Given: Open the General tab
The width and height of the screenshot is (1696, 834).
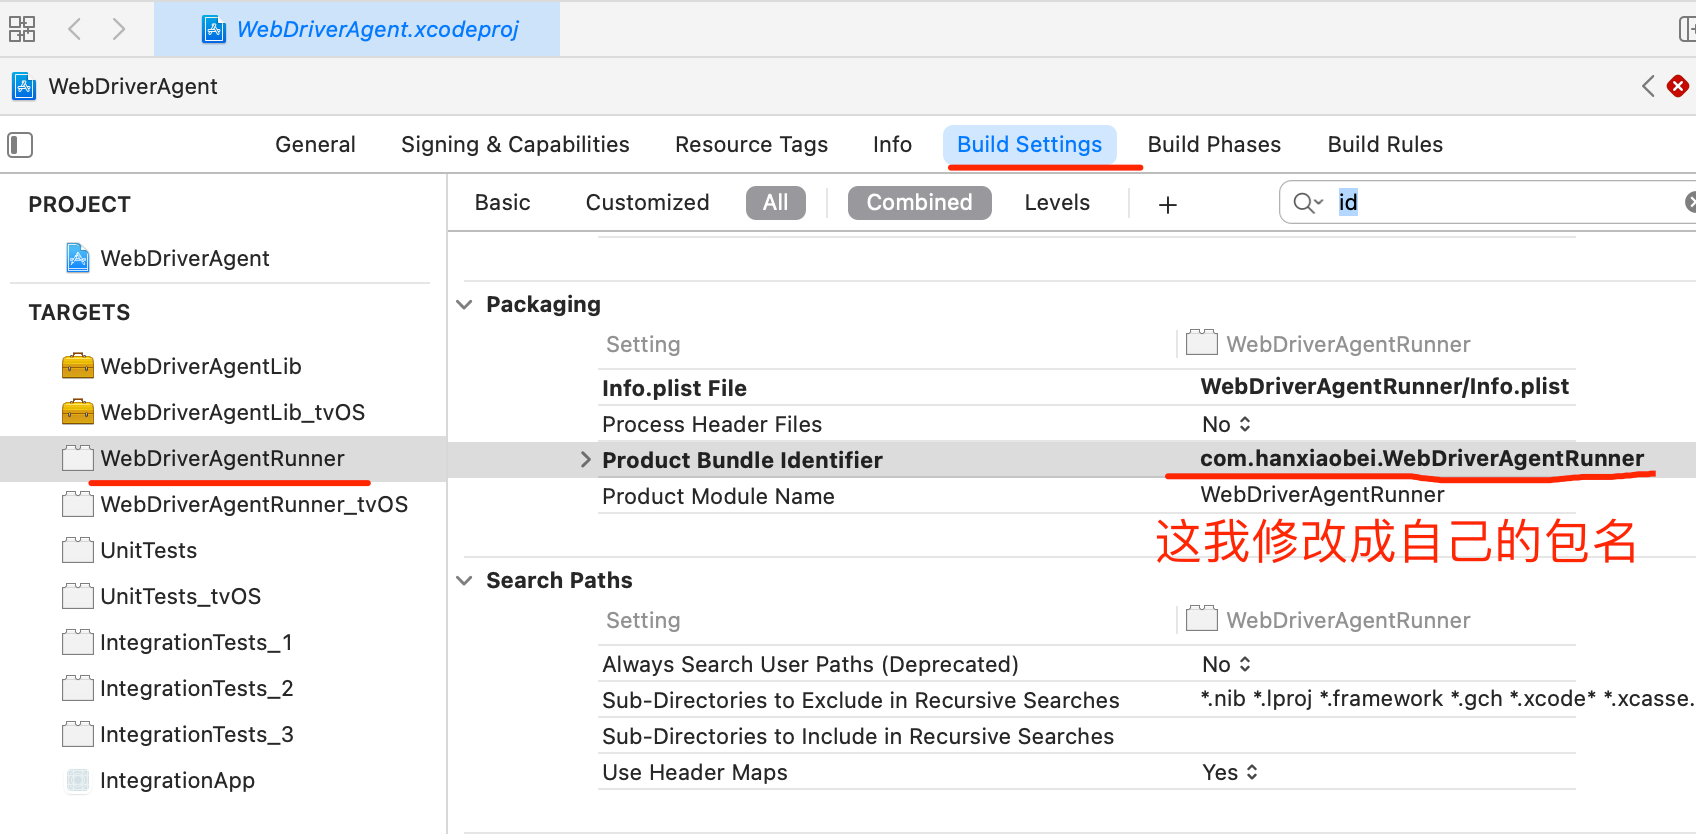Looking at the screenshot, I should (315, 145).
